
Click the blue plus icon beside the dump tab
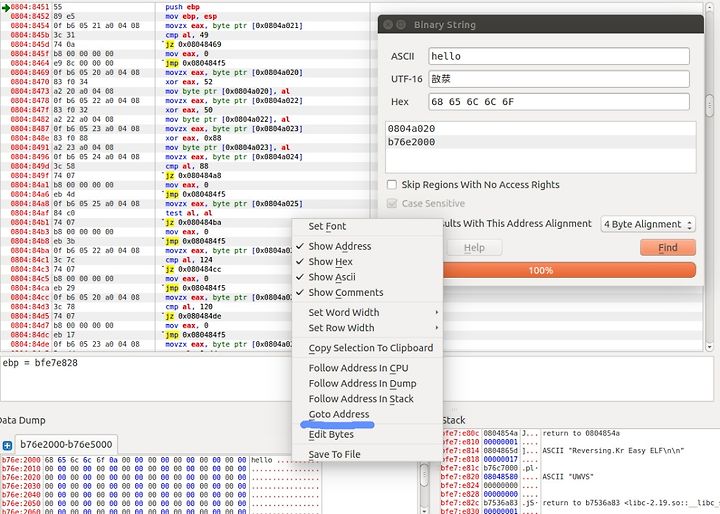(7, 445)
